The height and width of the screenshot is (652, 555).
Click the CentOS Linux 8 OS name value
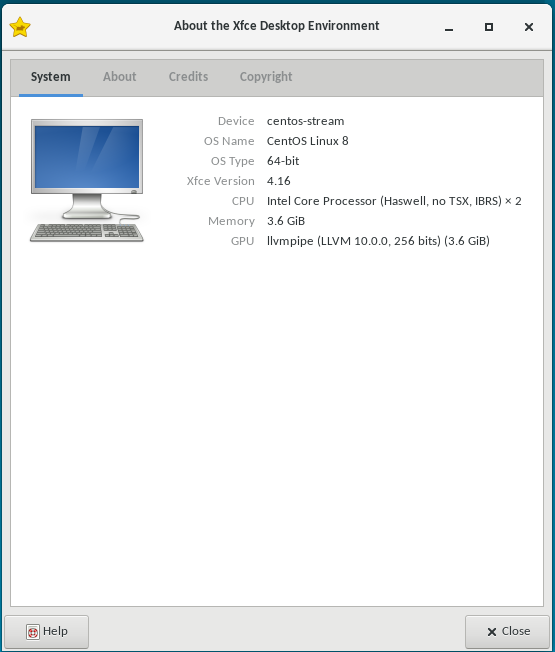pos(308,141)
